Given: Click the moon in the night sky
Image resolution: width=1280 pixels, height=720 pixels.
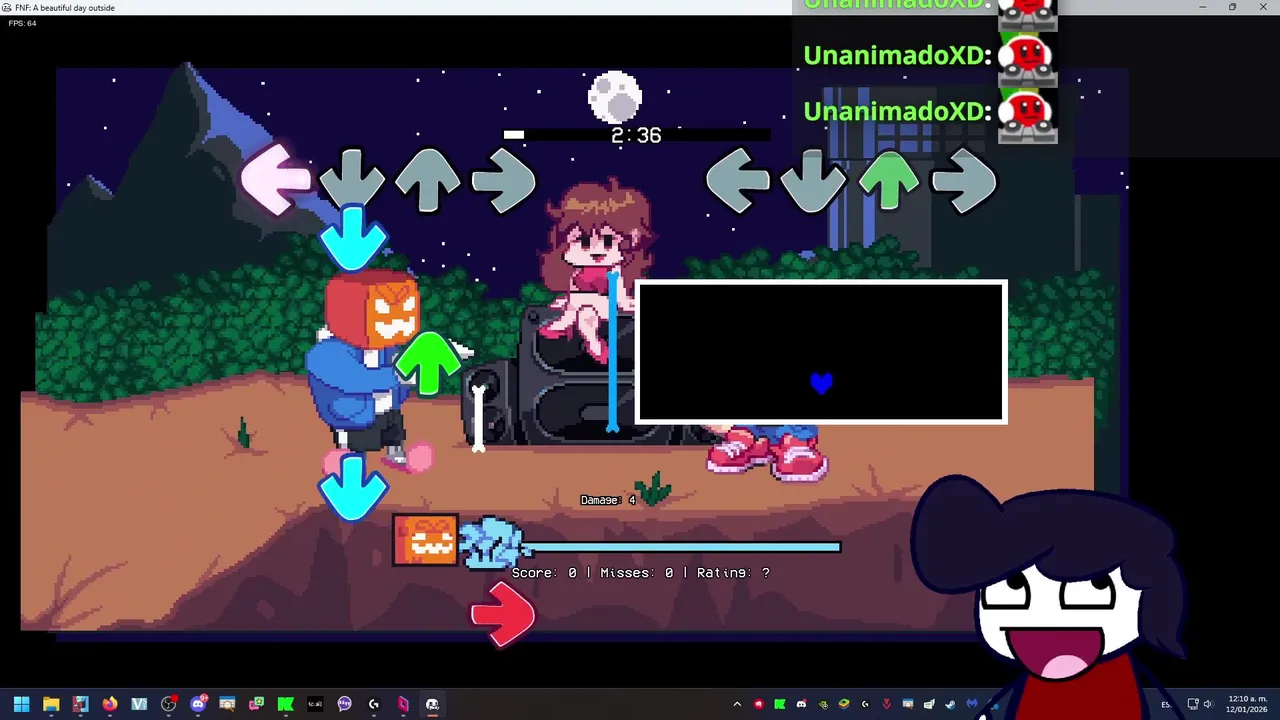Looking at the screenshot, I should pos(614,98).
